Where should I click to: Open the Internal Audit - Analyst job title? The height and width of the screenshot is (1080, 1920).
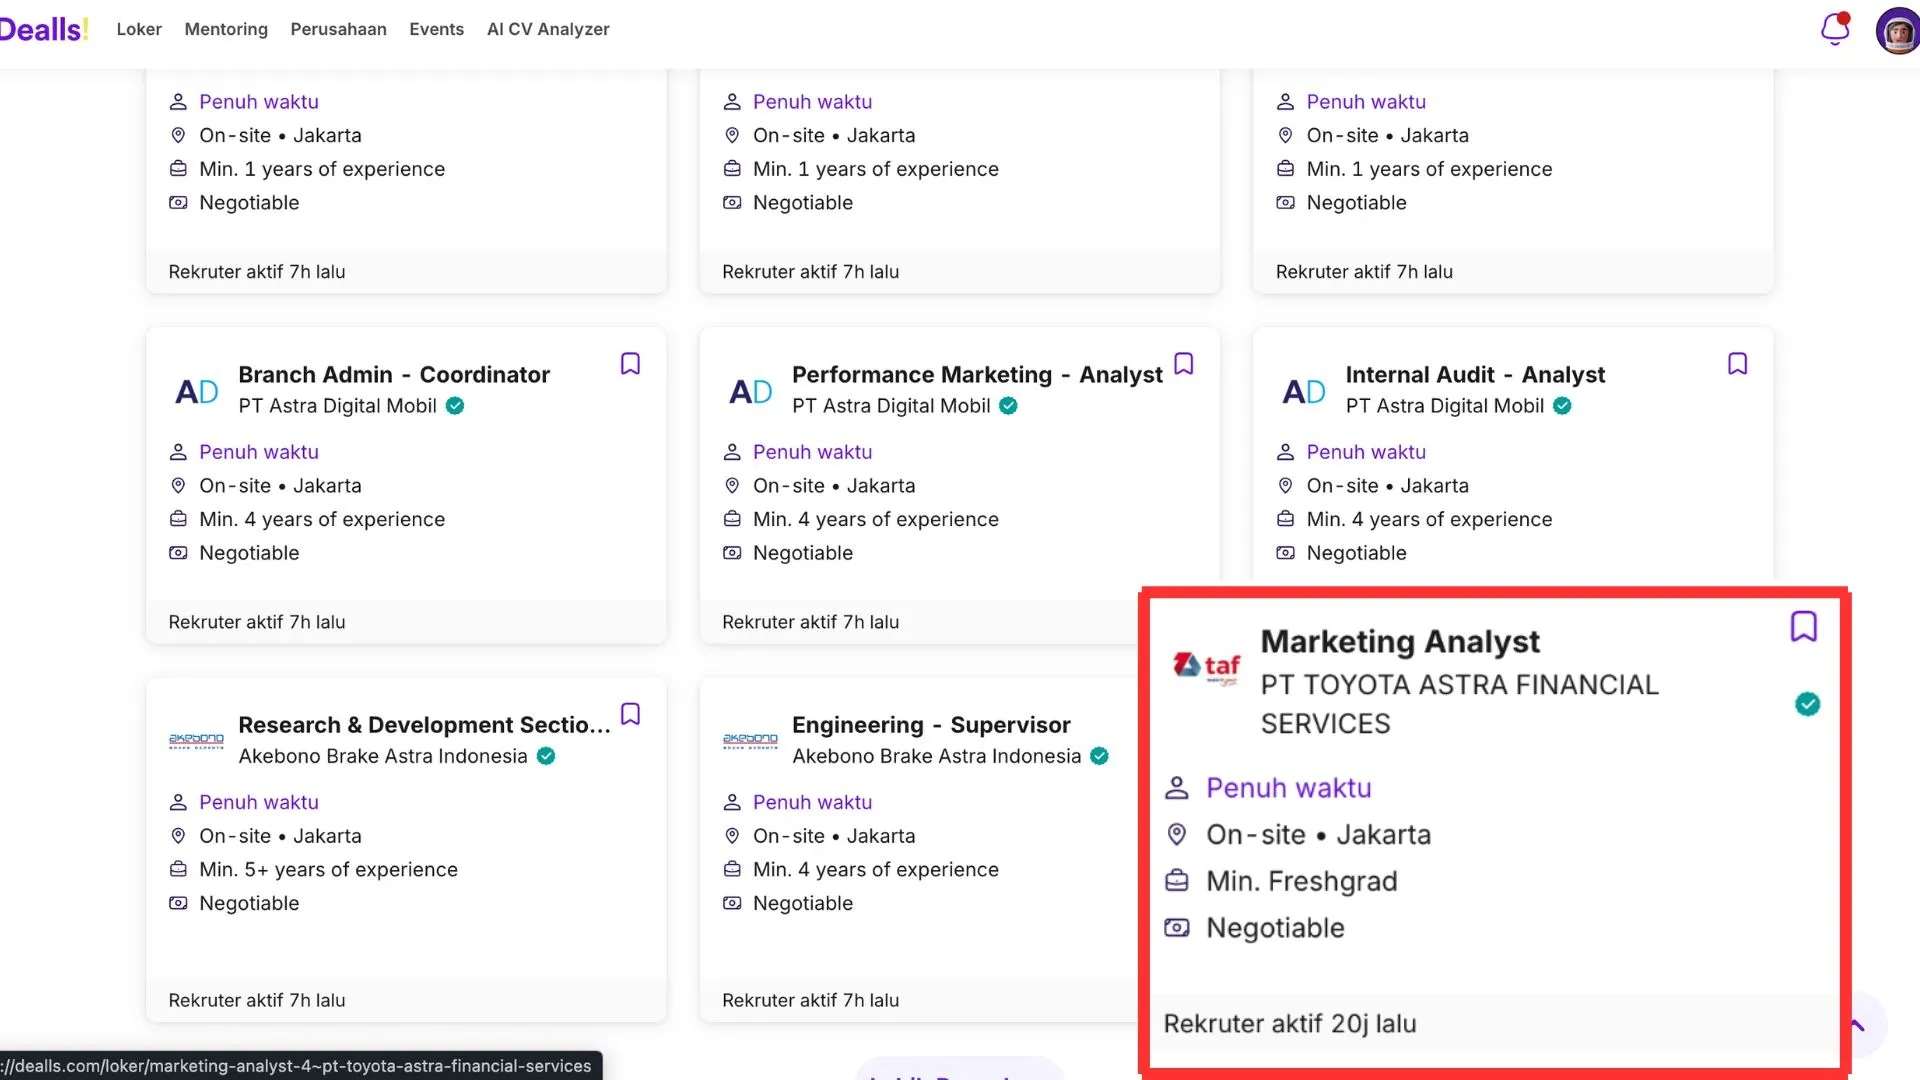(1475, 374)
